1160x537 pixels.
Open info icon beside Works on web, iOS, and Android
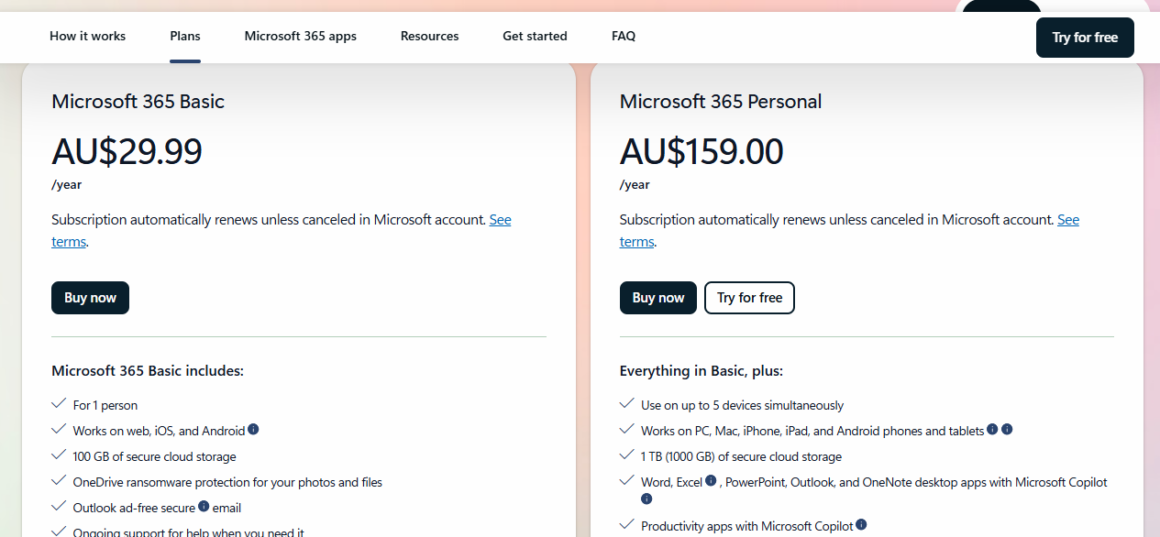(254, 429)
